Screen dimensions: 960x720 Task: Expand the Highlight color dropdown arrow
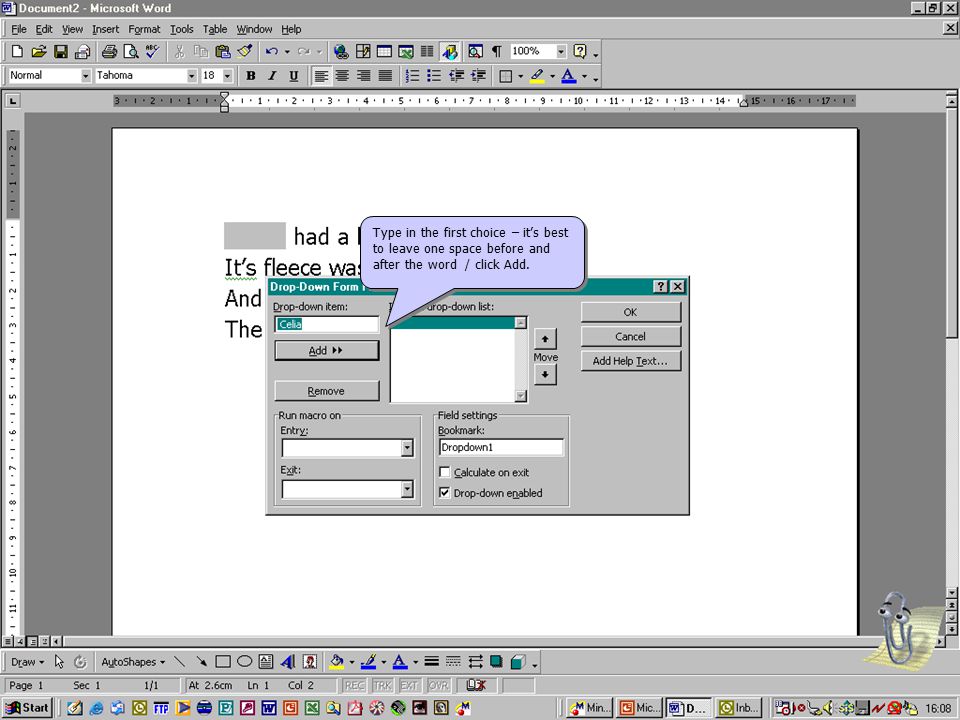(x=552, y=77)
